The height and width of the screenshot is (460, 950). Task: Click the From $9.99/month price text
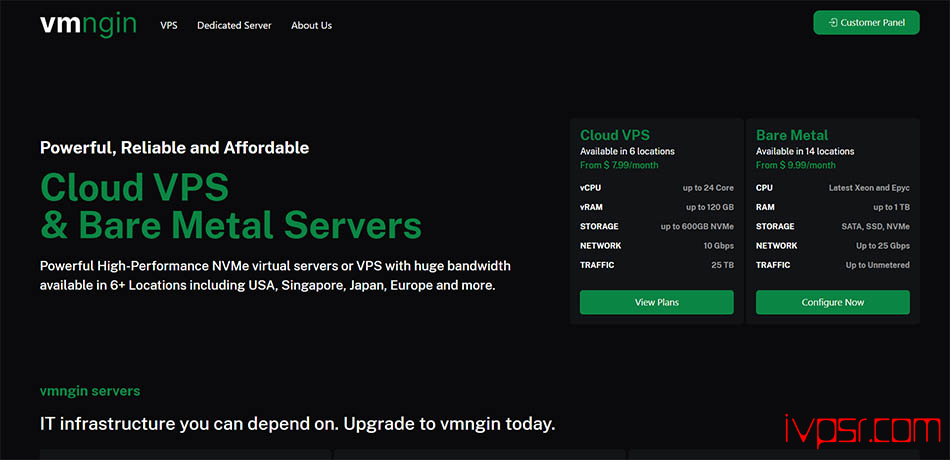click(795, 165)
